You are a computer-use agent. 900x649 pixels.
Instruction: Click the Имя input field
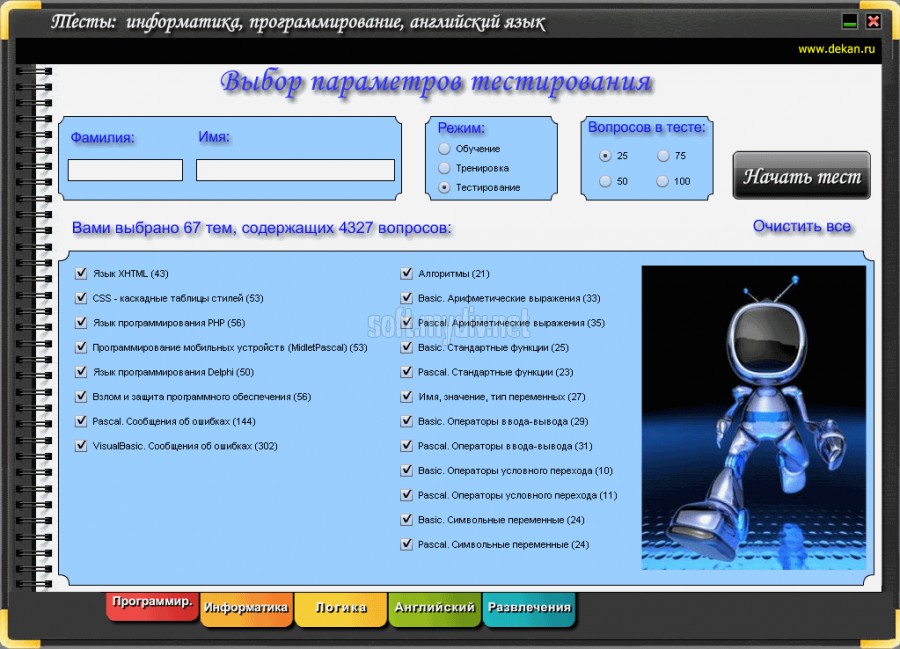(x=295, y=170)
